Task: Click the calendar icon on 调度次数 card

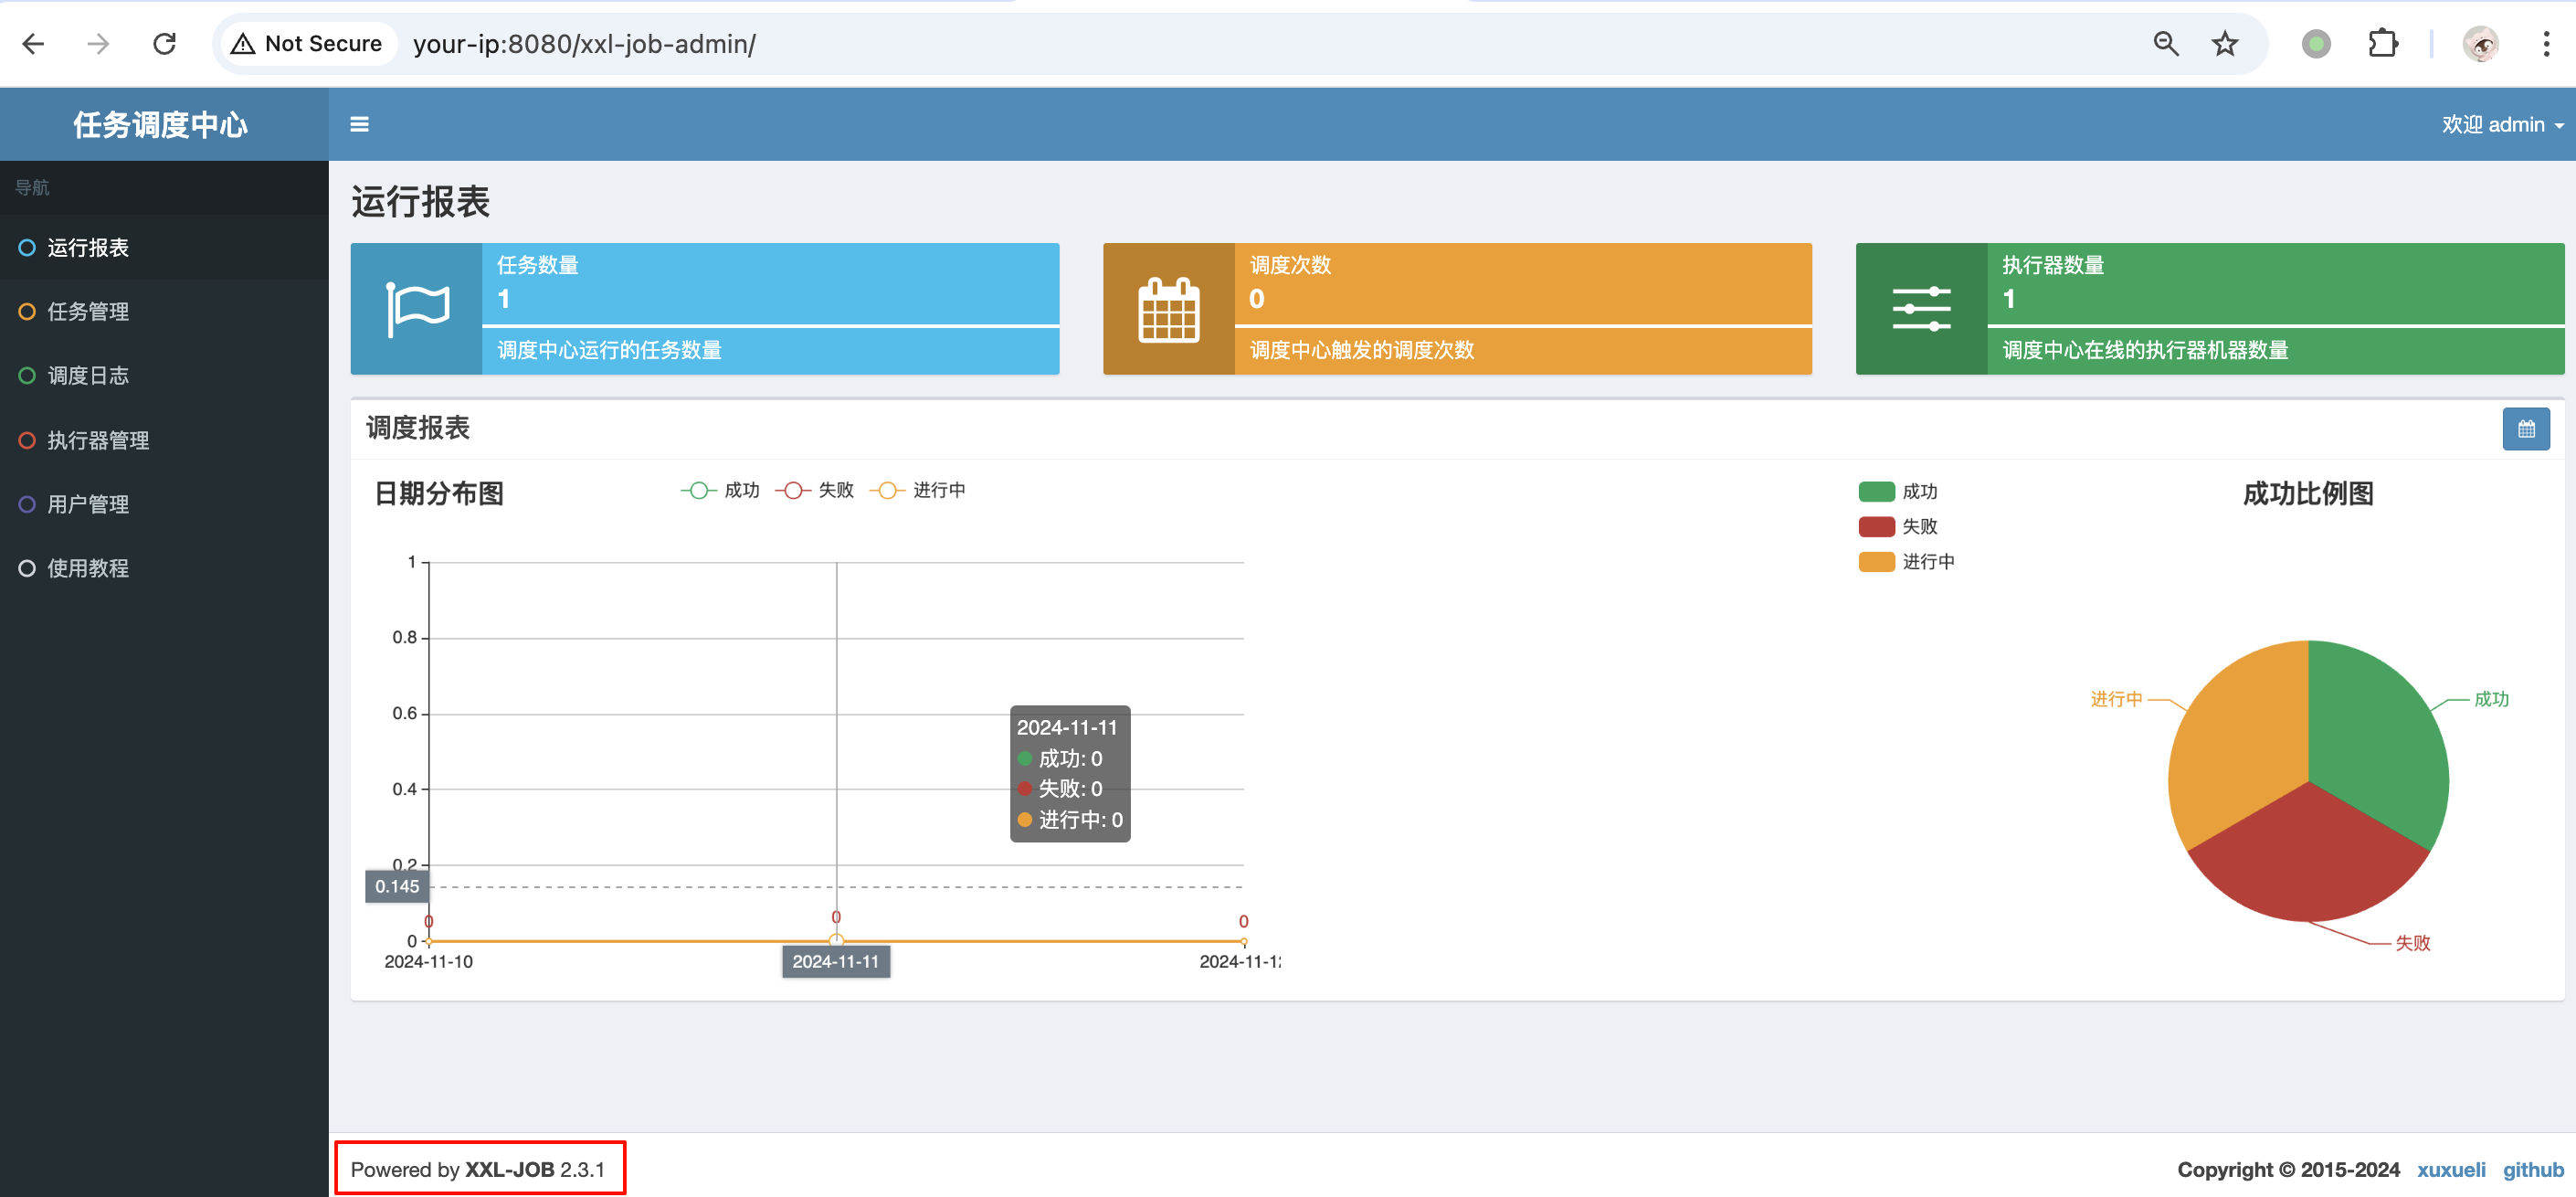Action: coord(1168,309)
